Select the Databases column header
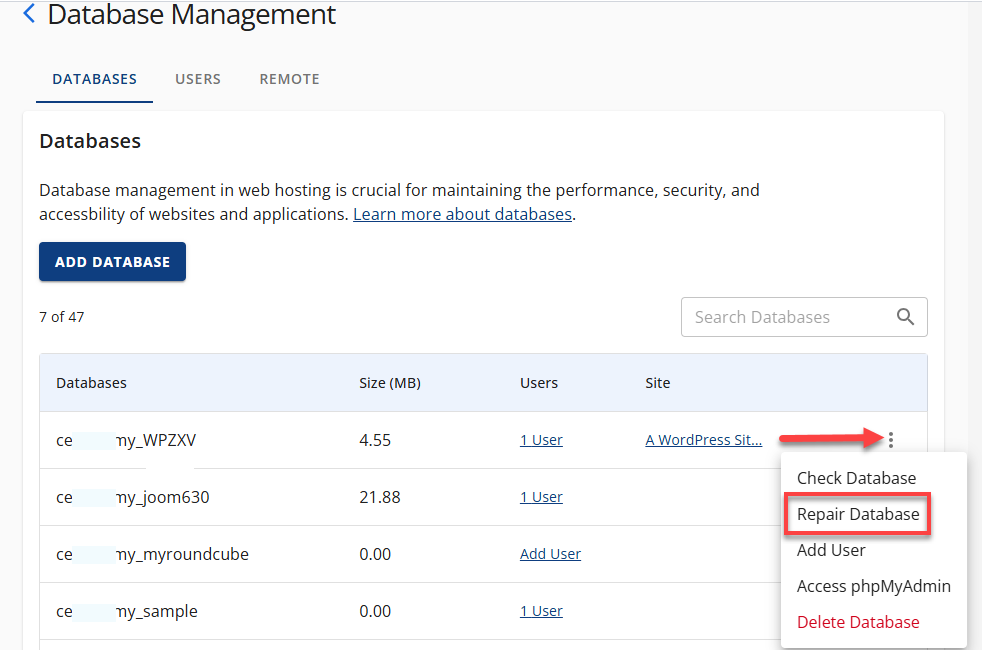The image size is (982, 650). click(x=92, y=382)
